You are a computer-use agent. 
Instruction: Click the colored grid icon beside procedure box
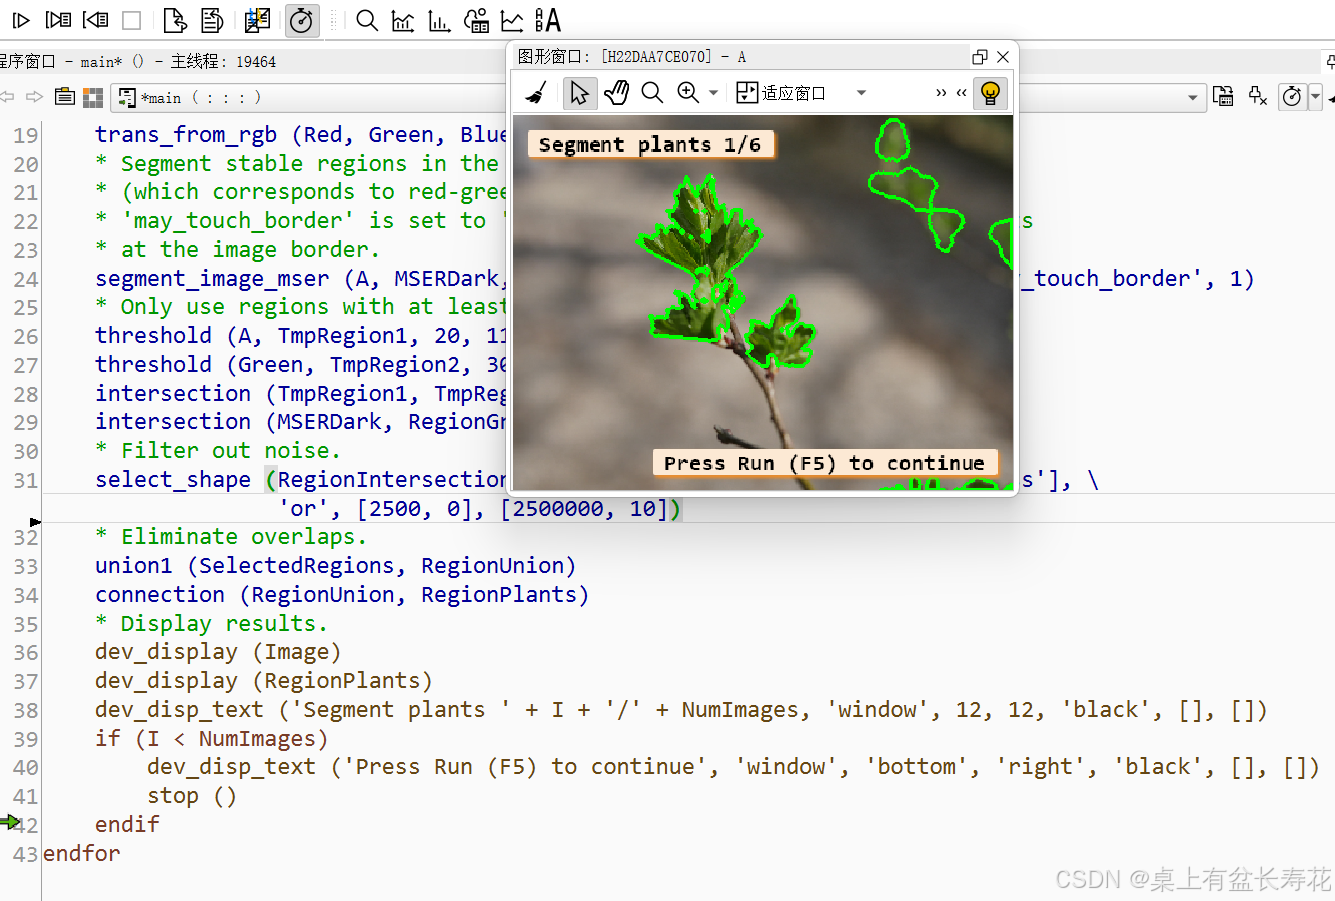93,97
